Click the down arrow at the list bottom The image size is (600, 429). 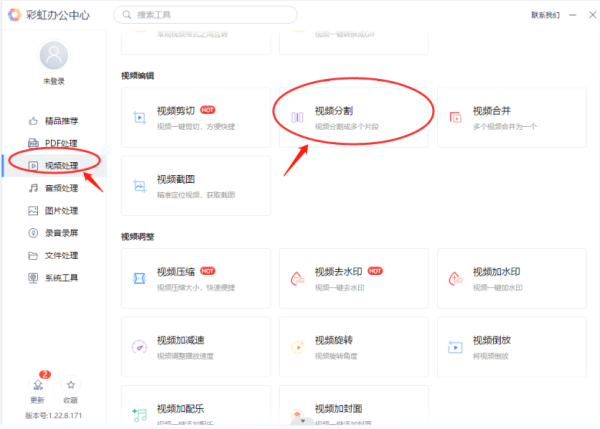click(x=303, y=421)
